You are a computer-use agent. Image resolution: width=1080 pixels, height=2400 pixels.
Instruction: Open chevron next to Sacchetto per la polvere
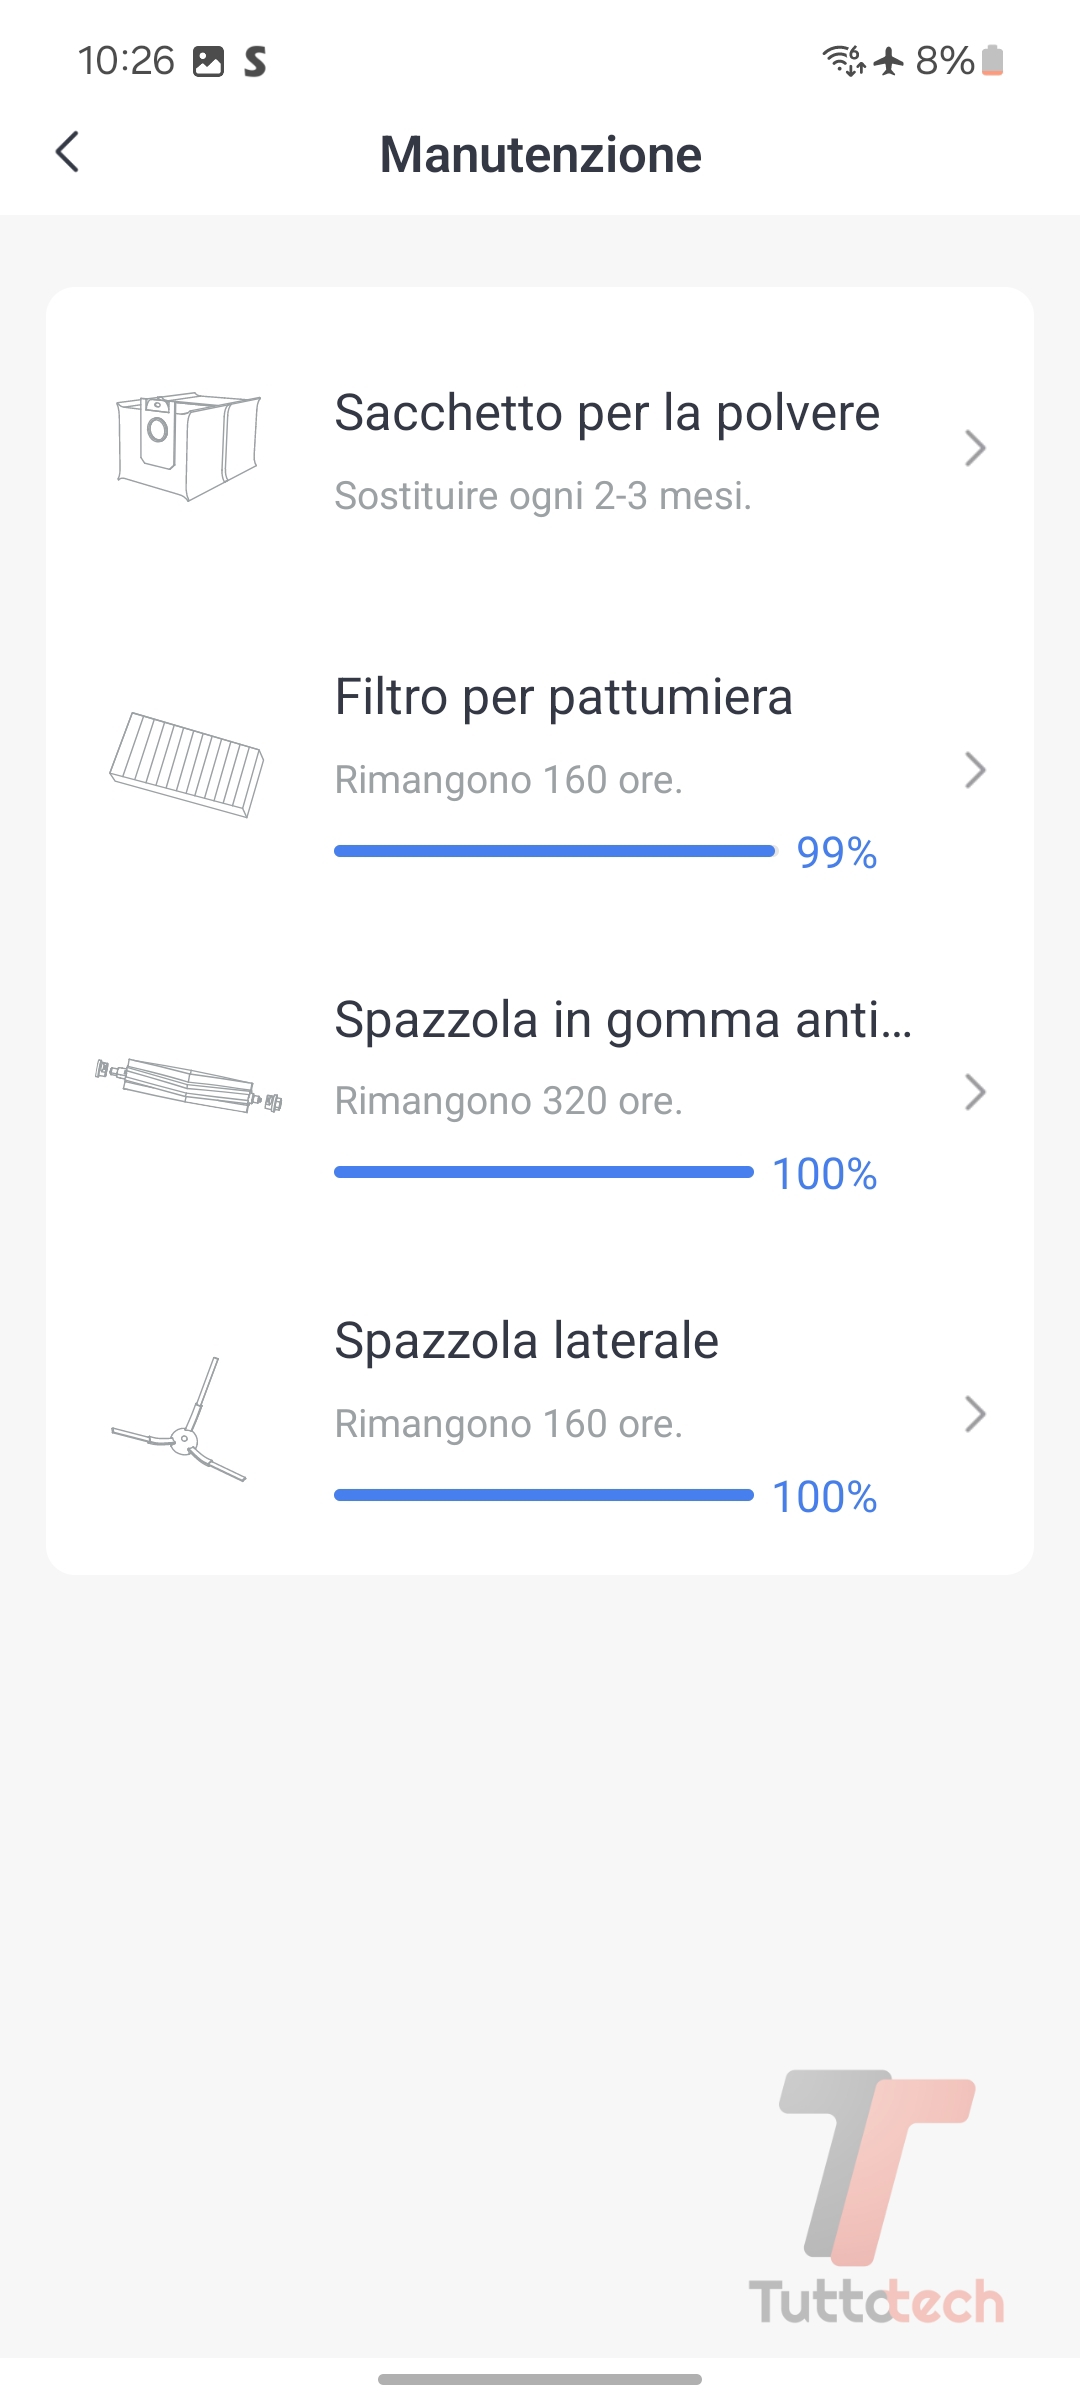[x=975, y=448]
